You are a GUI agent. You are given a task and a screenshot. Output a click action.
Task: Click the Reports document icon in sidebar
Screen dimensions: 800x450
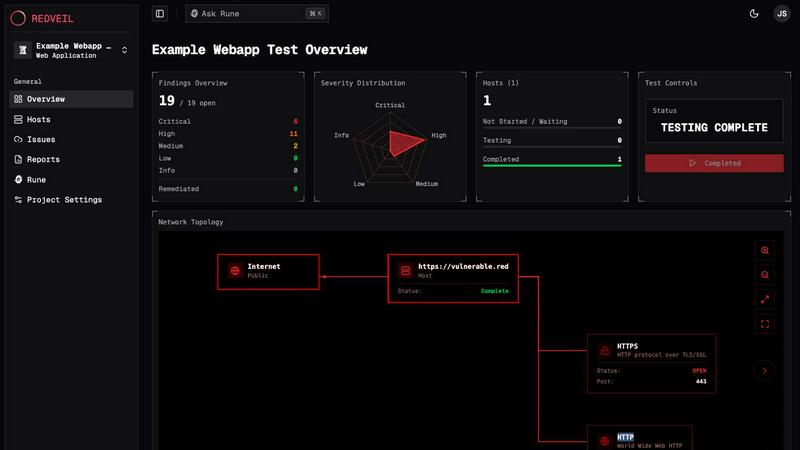18,159
